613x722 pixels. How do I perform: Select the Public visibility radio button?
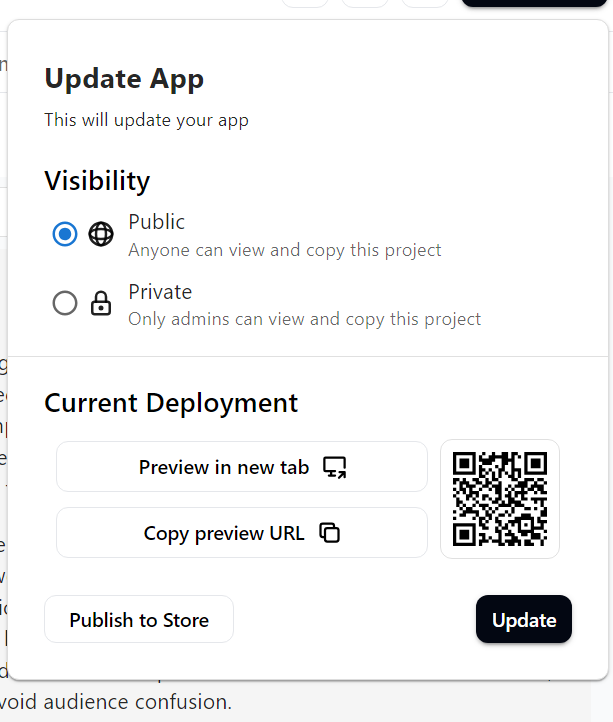pos(65,235)
